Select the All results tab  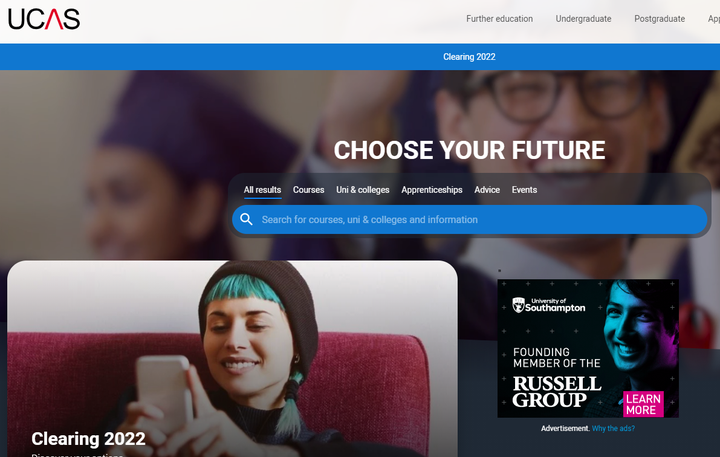point(262,190)
